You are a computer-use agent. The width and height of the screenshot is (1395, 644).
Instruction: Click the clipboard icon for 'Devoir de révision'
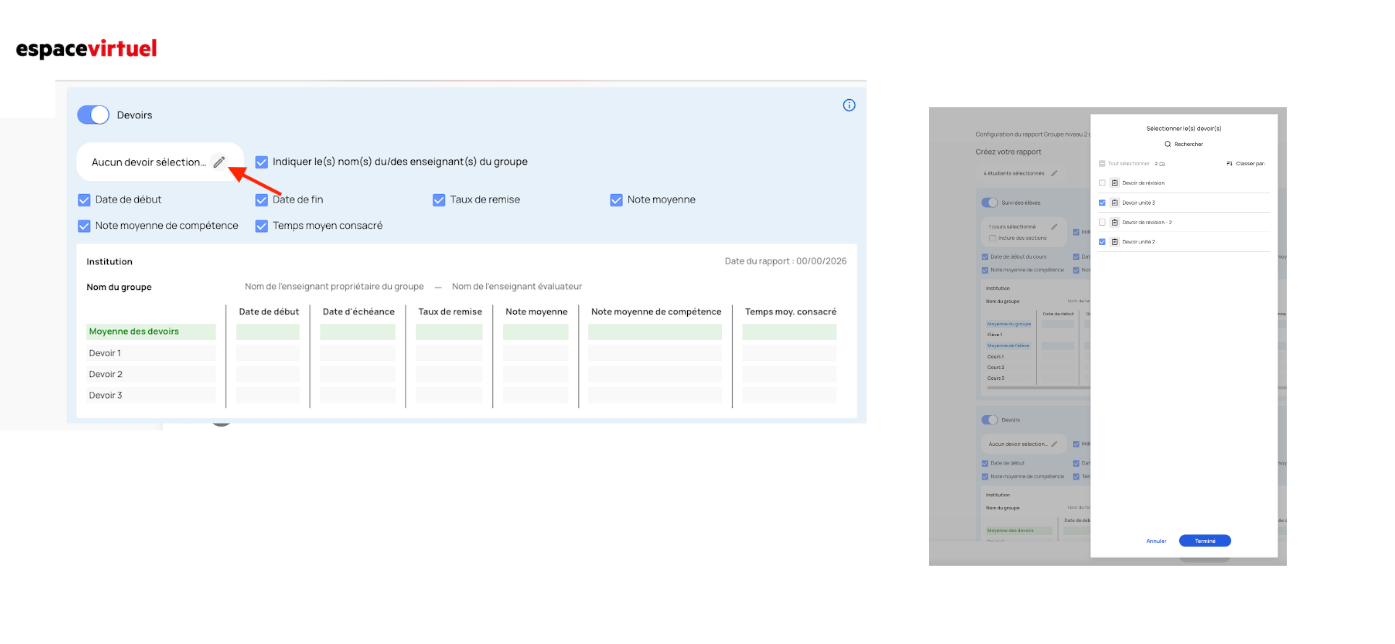(1115, 183)
